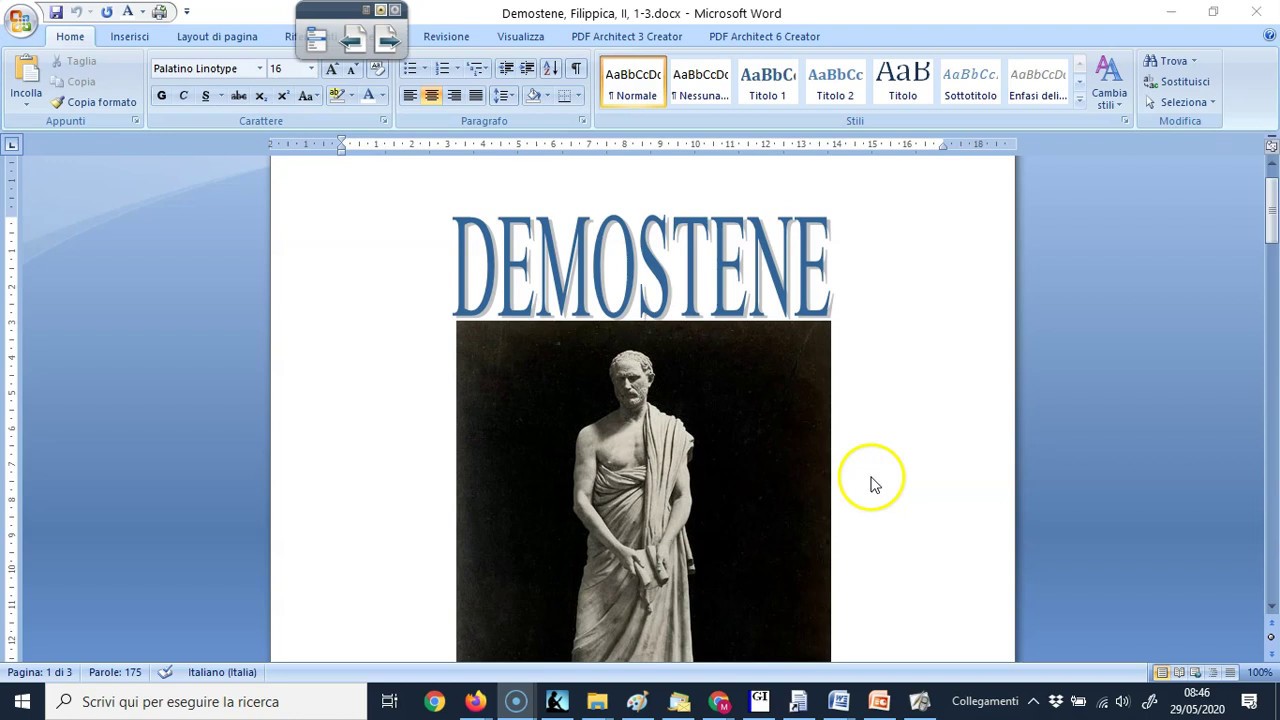Apply strikethrough (abc) formatting
The width and height of the screenshot is (1280, 720).
(238, 96)
